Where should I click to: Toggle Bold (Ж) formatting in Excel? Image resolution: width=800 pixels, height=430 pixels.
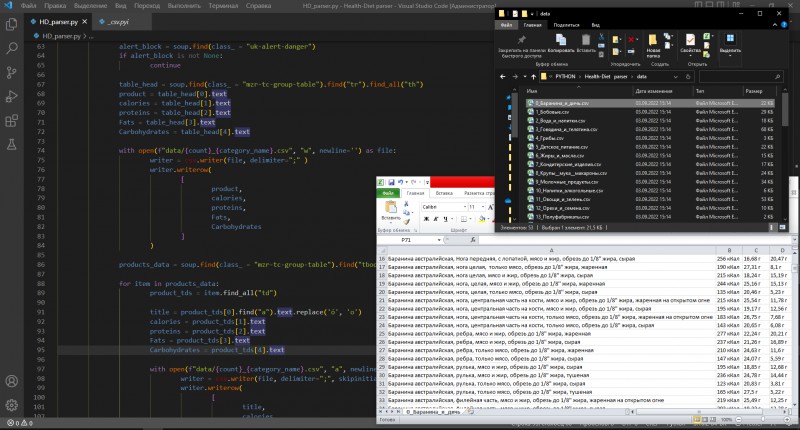tap(426, 219)
